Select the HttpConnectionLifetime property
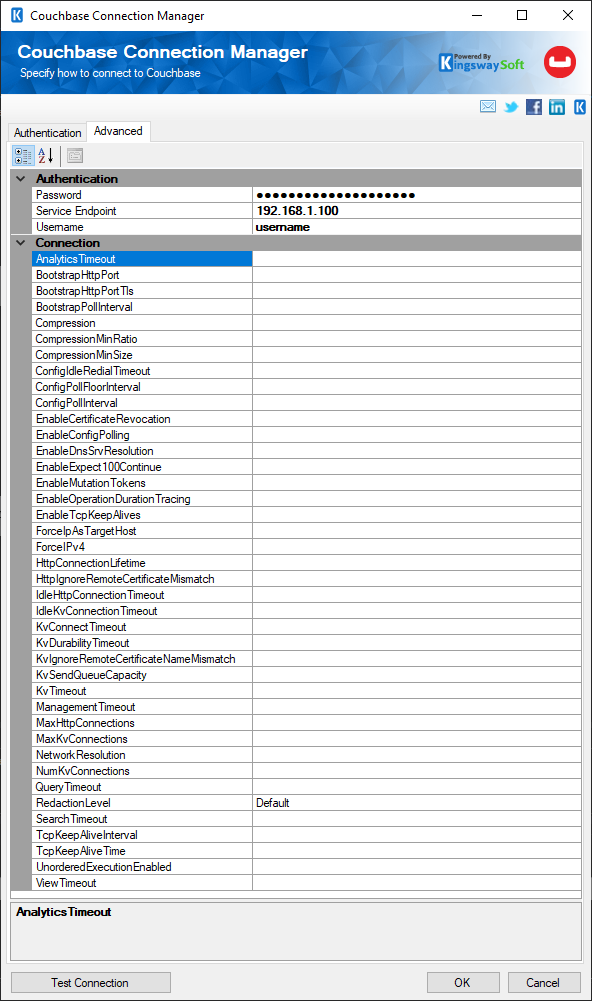This screenshot has height=1001, width=592. (142, 562)
